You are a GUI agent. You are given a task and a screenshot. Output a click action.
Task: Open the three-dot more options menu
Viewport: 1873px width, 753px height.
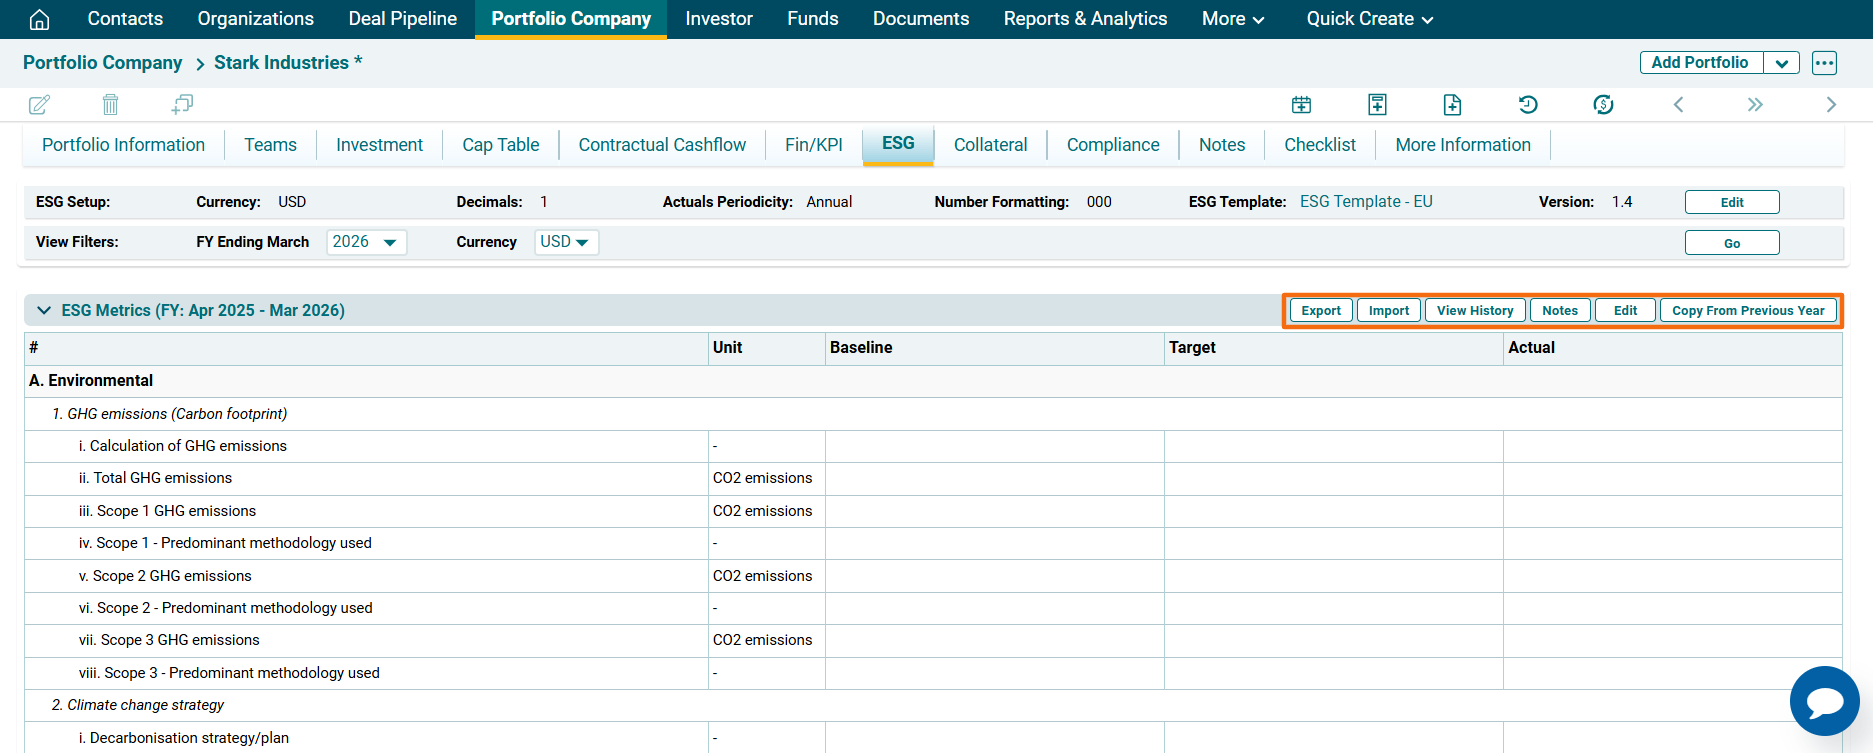click(1824, 63)
